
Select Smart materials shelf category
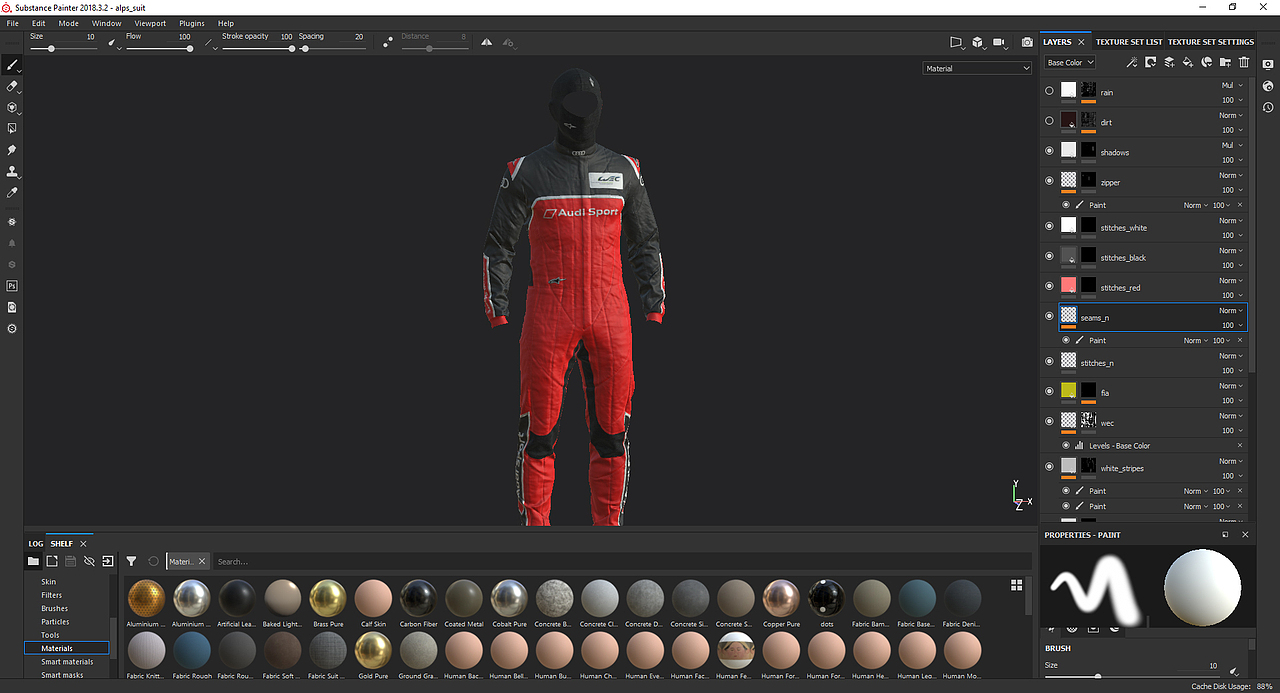click(67, 662)
